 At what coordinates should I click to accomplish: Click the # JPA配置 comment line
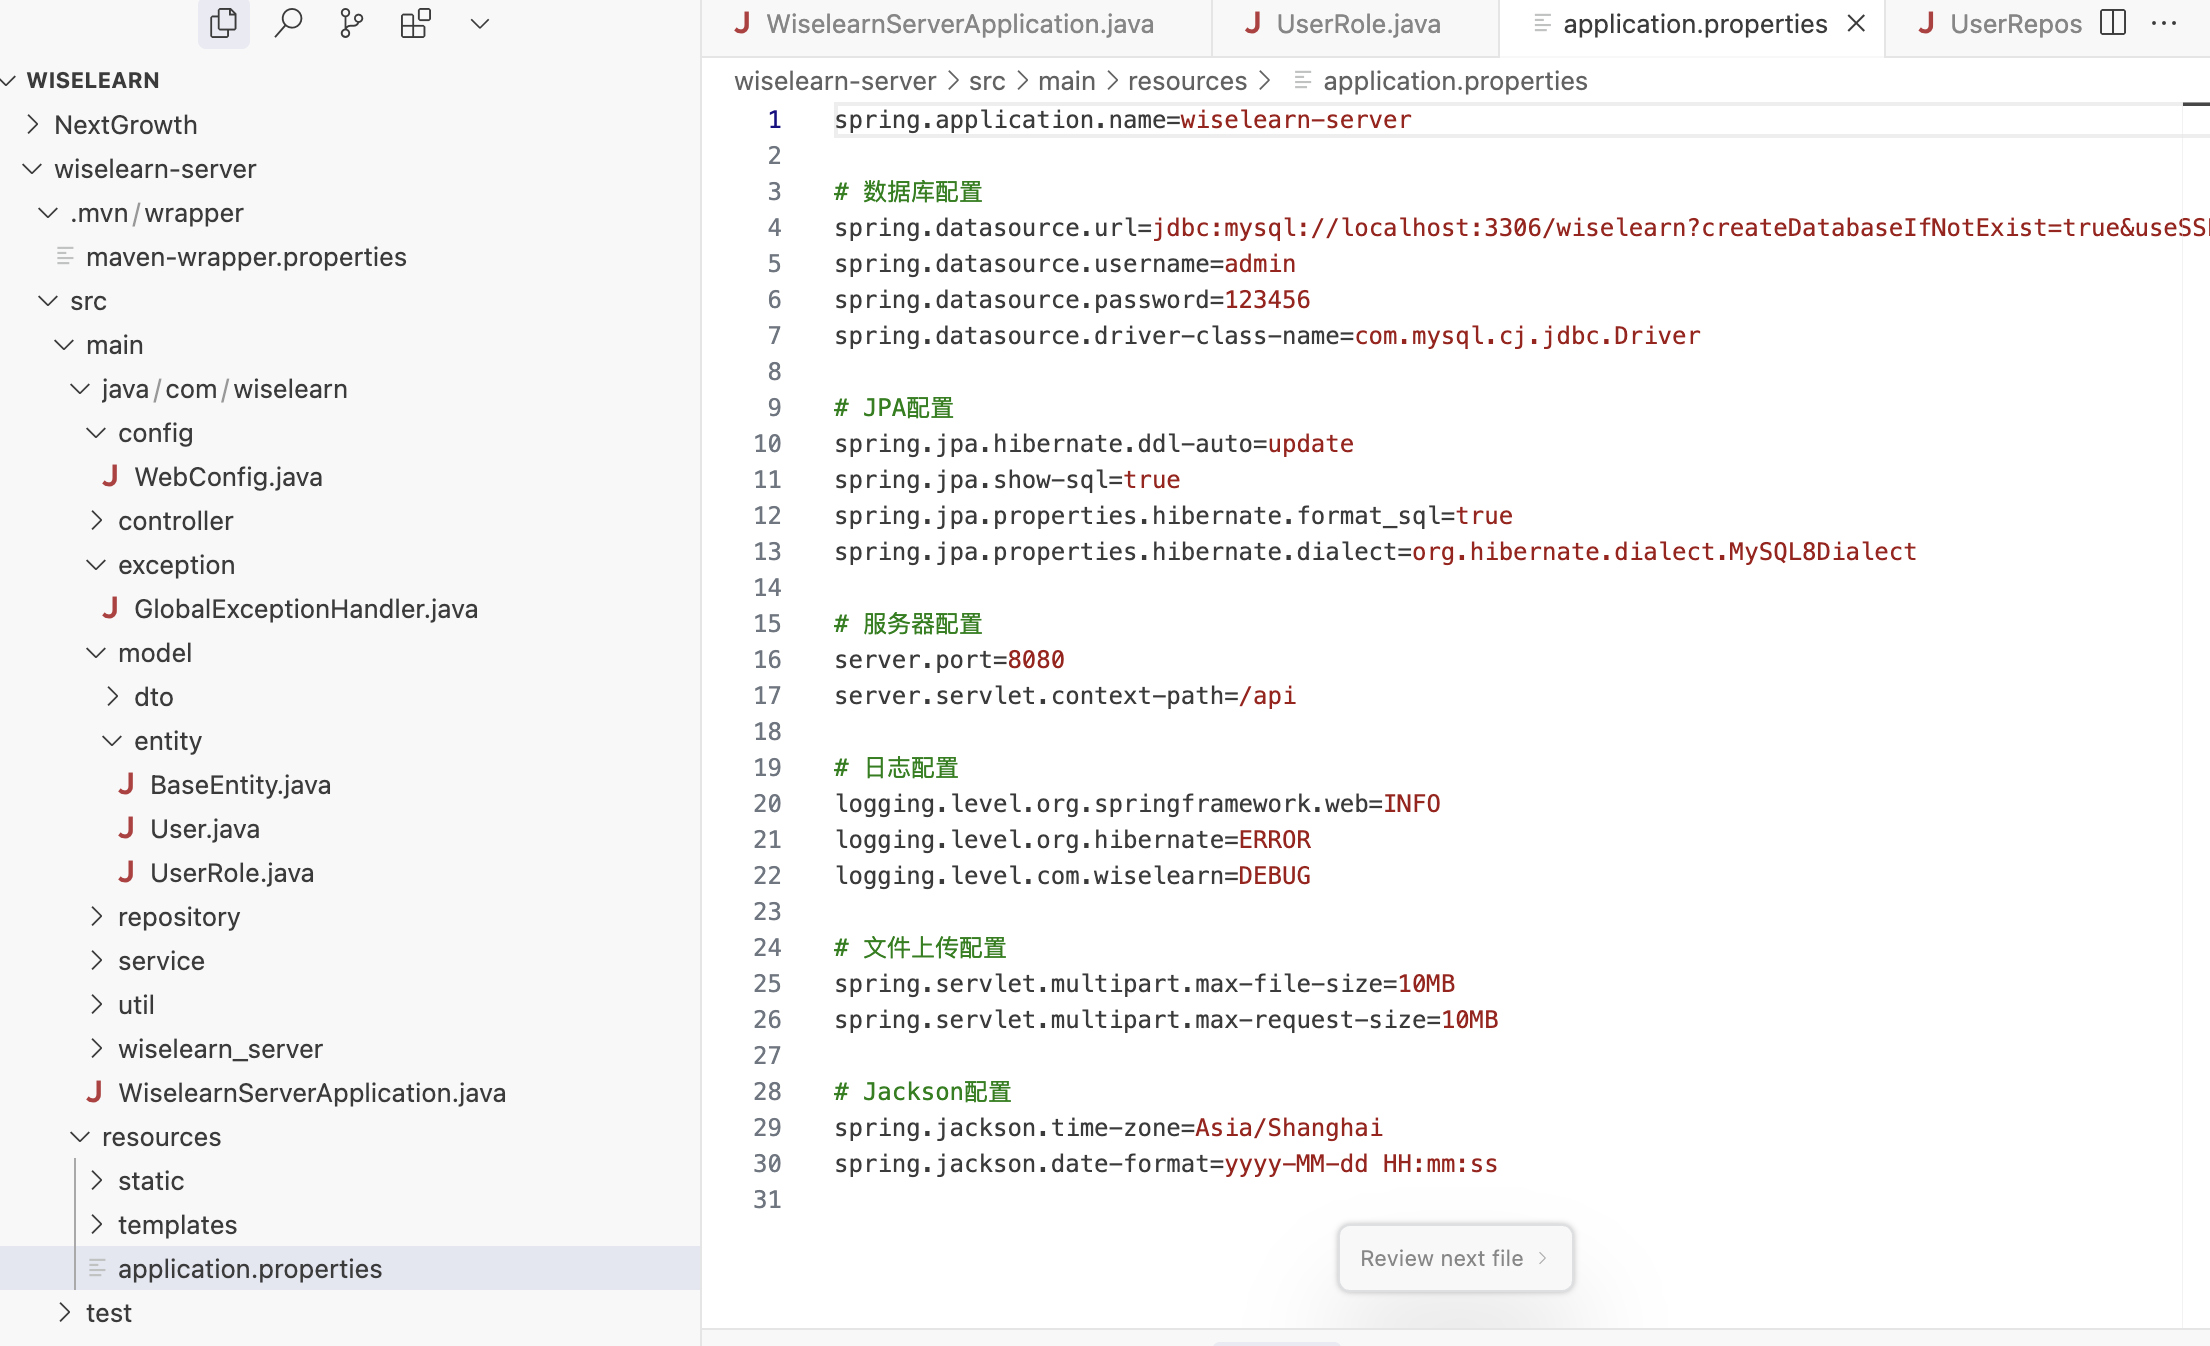point(894,408)
